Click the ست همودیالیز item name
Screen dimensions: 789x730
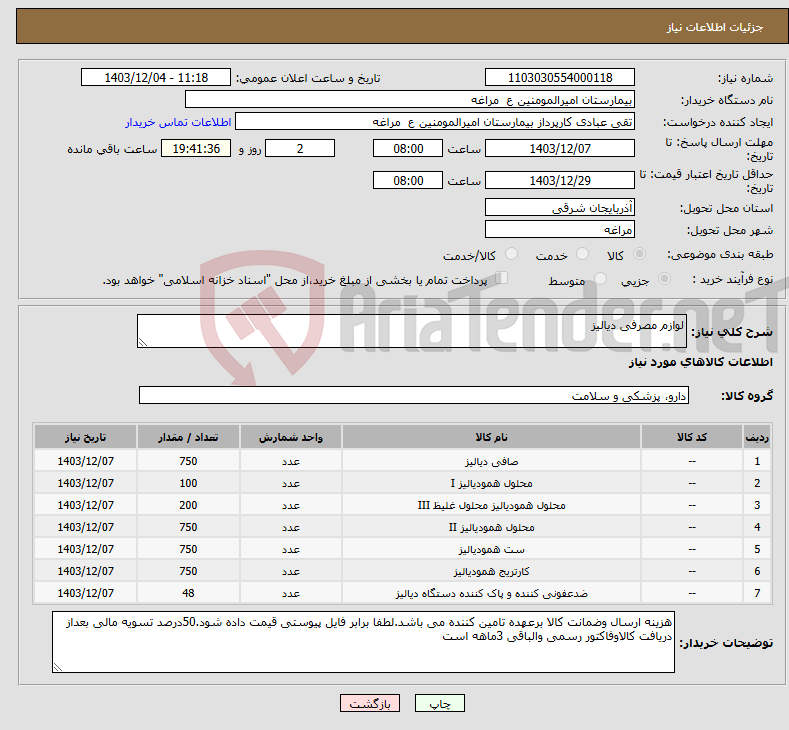(491, 549)
